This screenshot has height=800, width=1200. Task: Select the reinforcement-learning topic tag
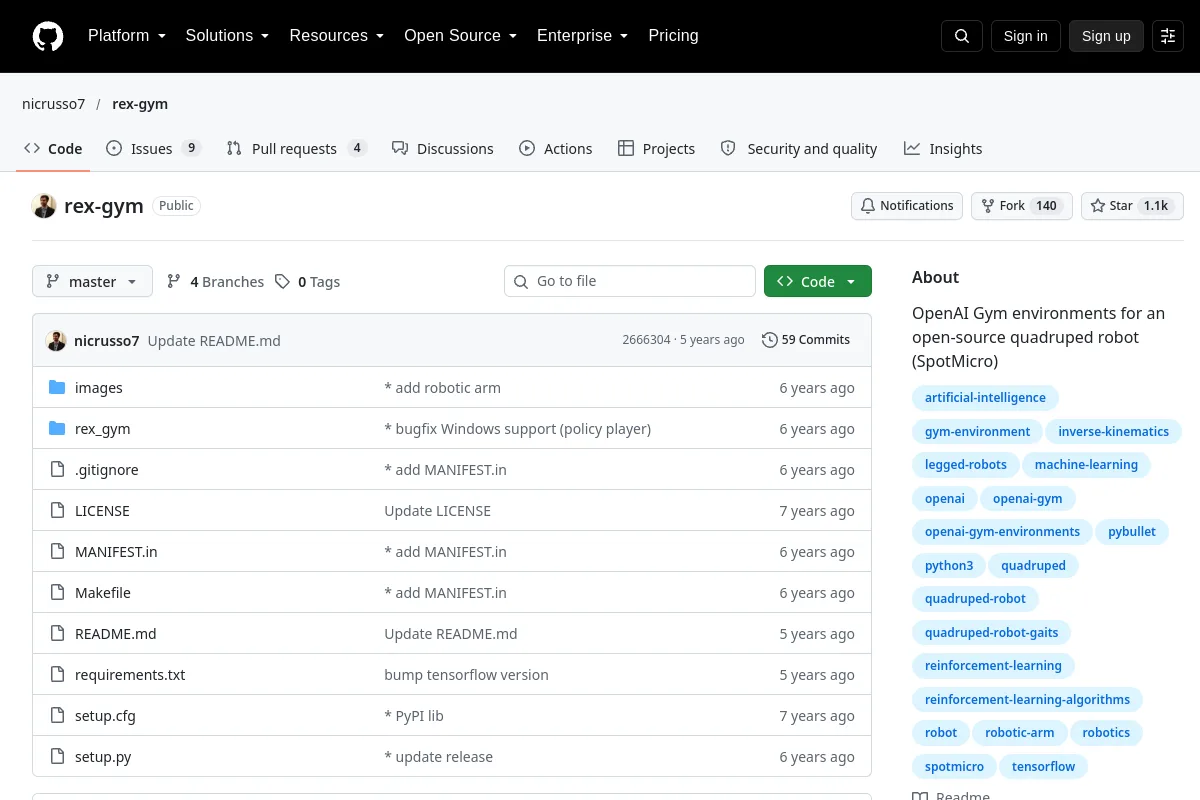click(x=993, y=666)
